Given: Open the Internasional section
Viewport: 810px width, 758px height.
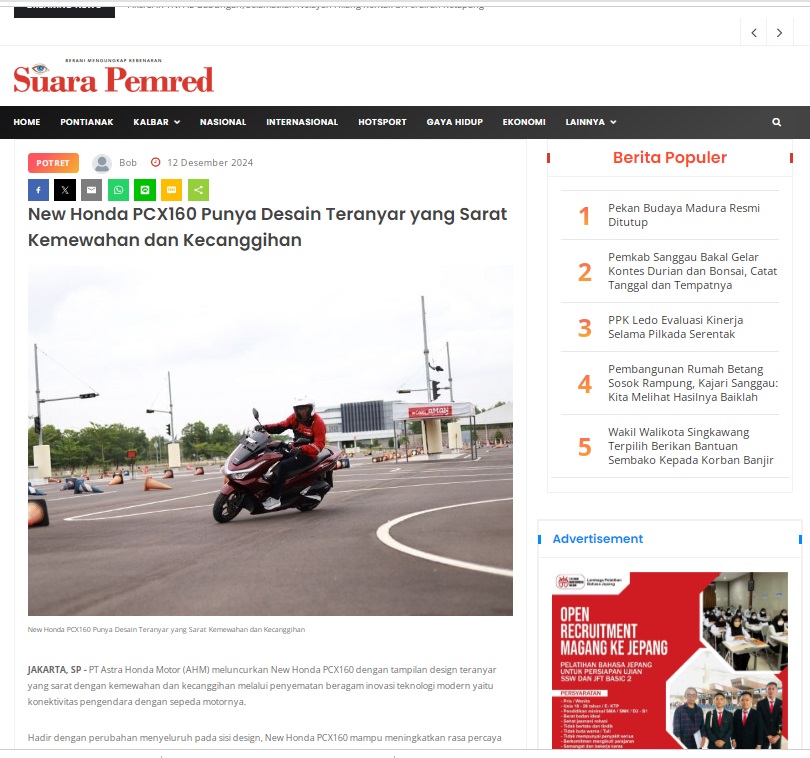Looking at the screenshot, I should click(302, 122).
